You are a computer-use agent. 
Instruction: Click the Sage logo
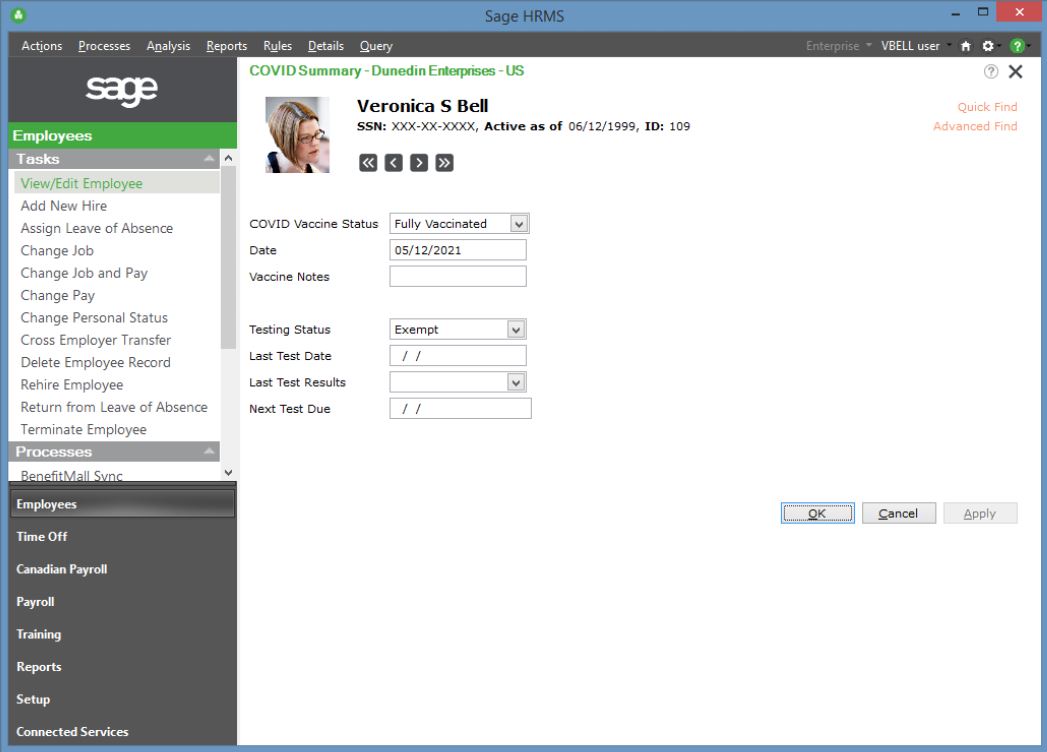tap(122, 89)
